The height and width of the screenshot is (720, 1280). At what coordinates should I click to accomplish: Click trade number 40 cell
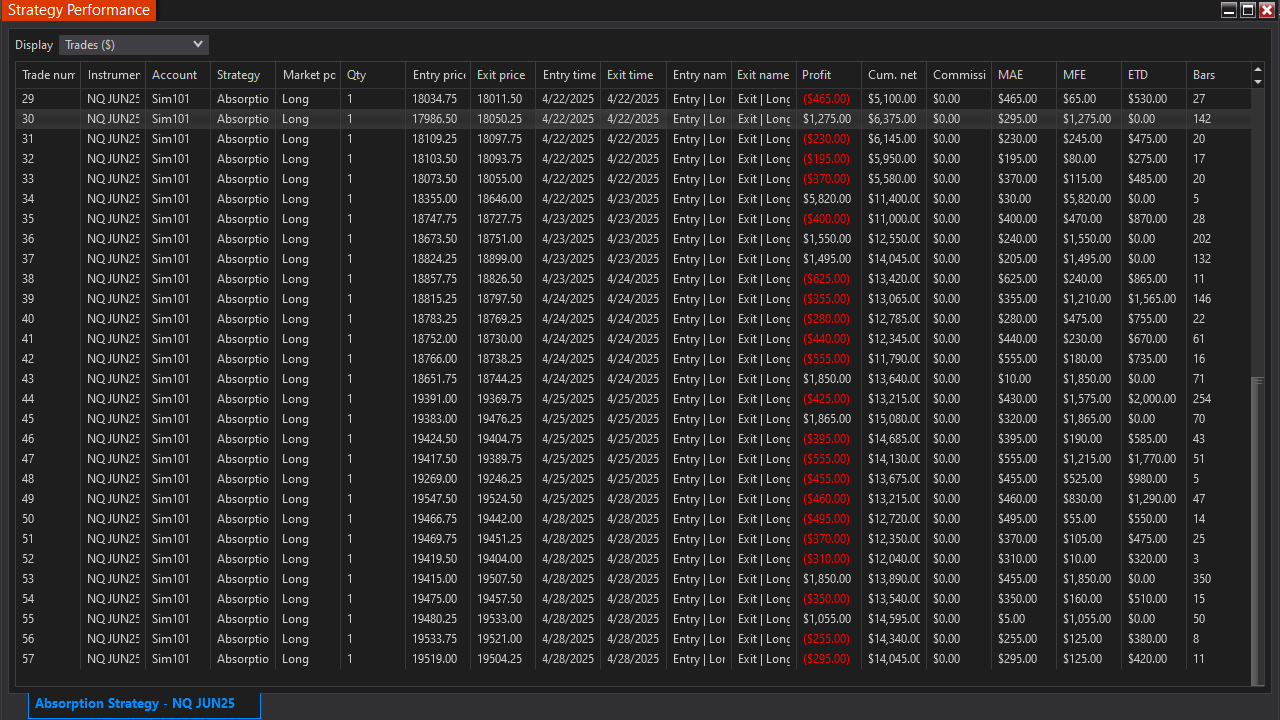pos(48,319)
